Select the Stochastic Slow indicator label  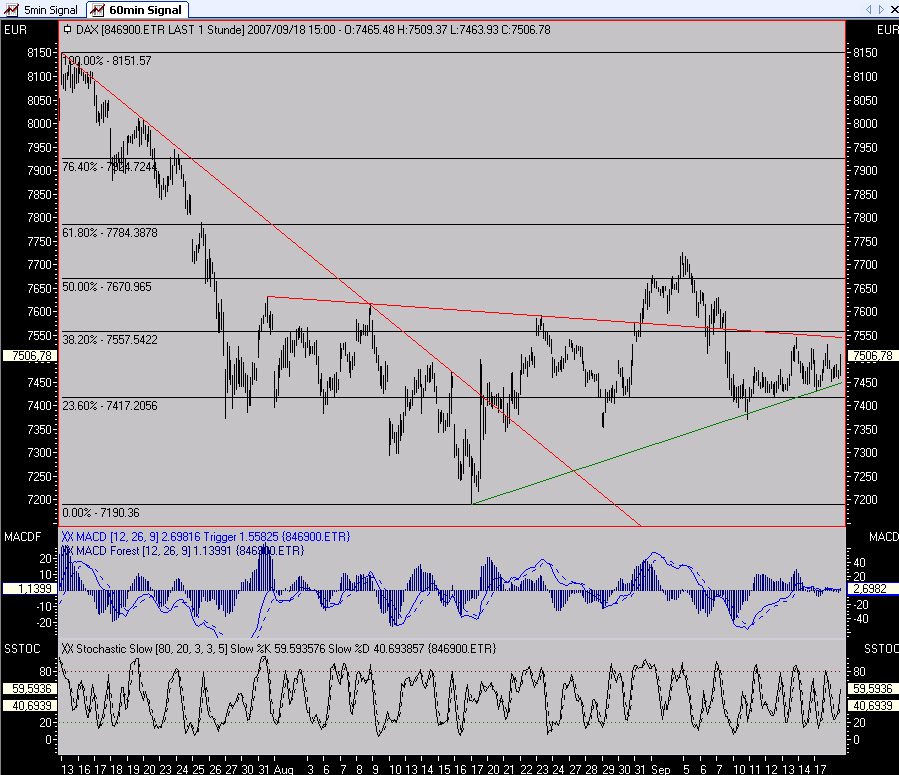[x=279, y=648]
